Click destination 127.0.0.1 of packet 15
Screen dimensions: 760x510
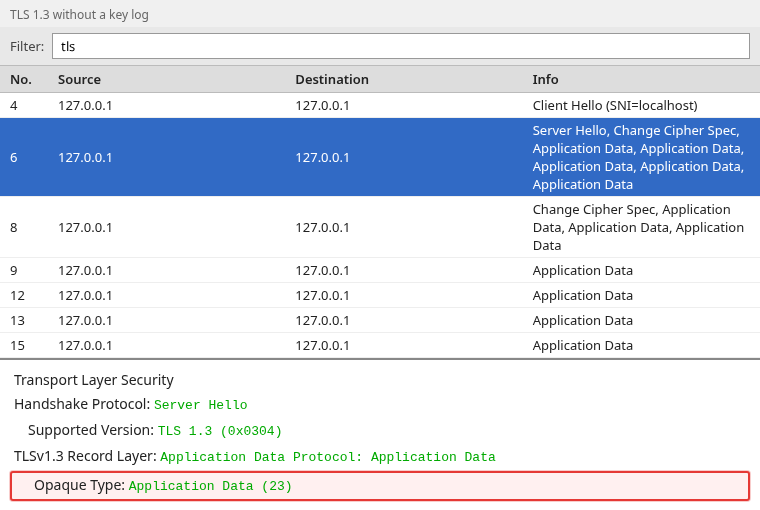coord(322,346)
